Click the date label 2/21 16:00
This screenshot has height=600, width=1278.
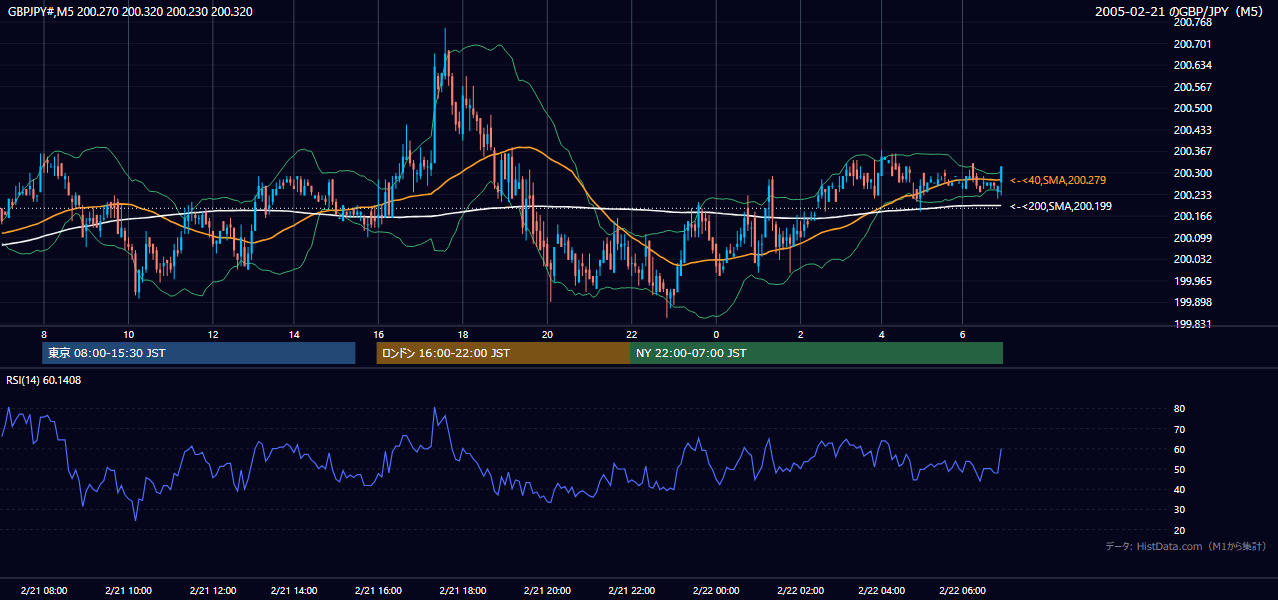(x=379, y=591)
